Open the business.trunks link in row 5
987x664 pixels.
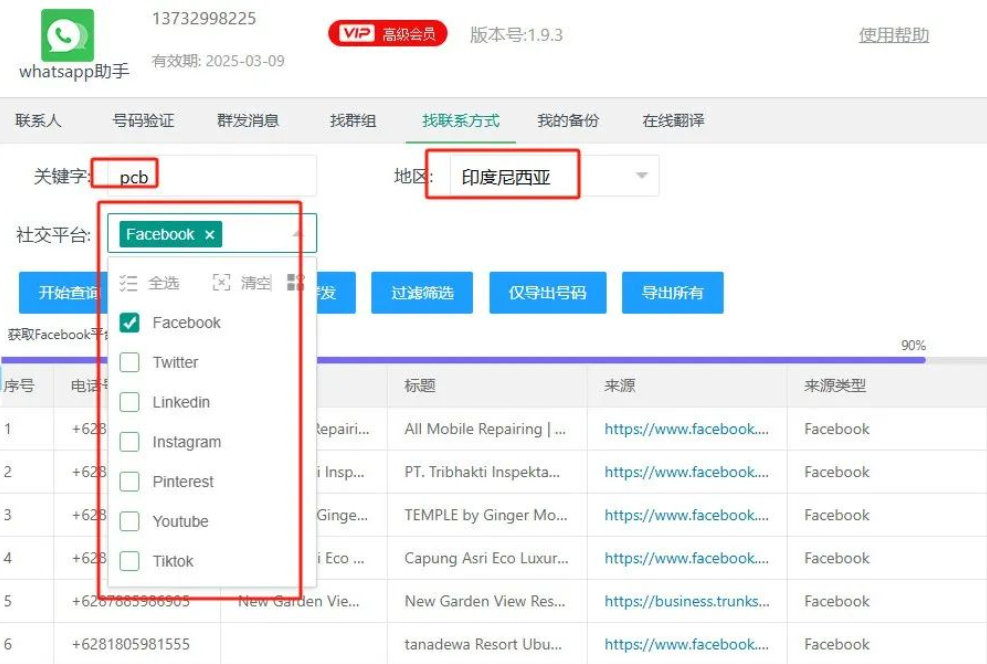click(x=686, y=601)
